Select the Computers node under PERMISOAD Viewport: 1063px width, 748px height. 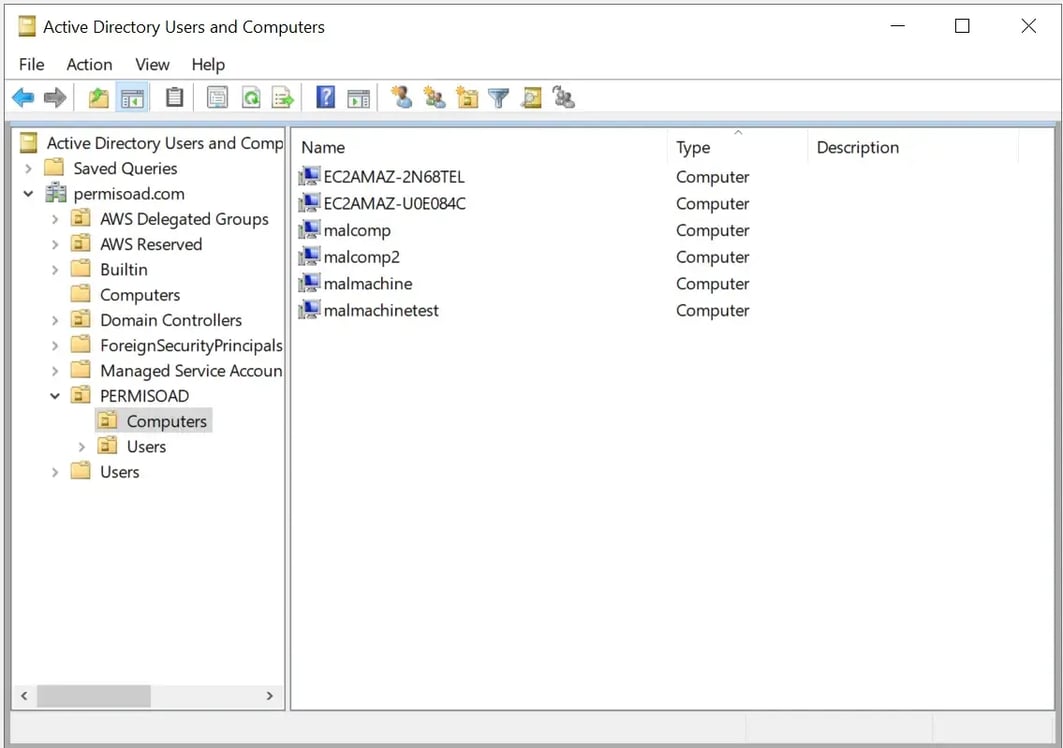(x=166, y=421)
